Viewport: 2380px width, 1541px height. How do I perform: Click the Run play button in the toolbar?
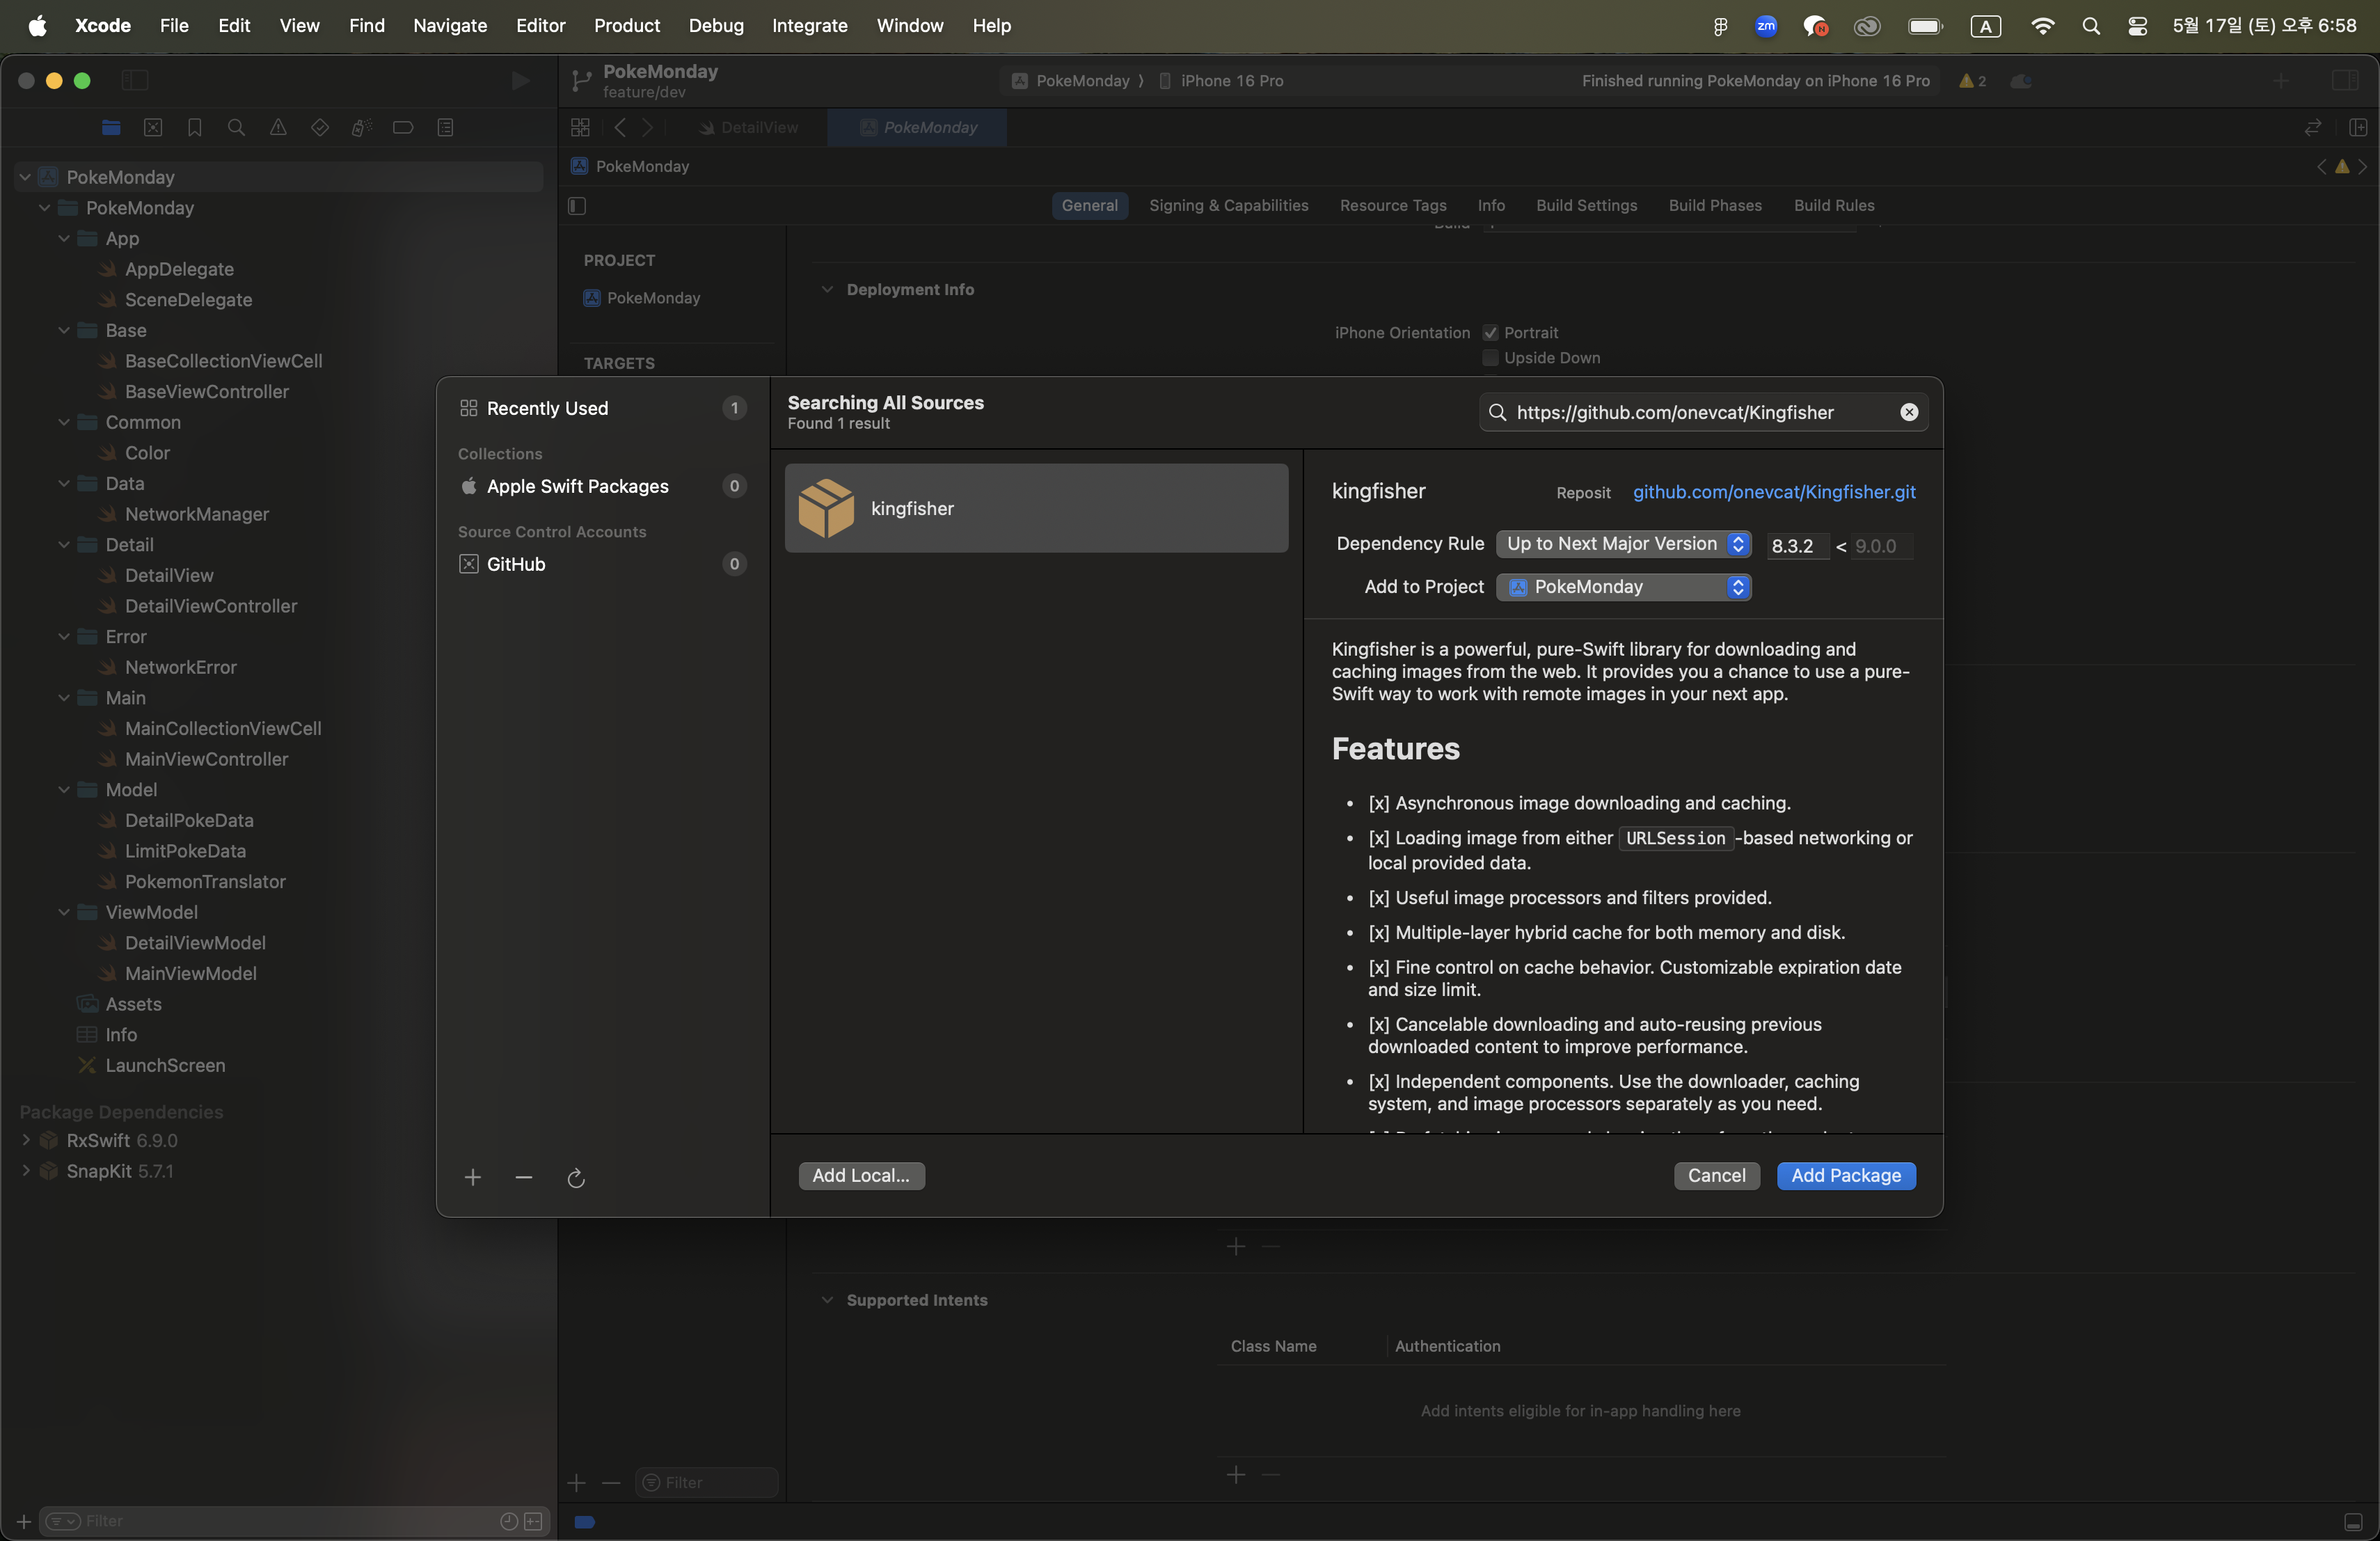(x=520, y=80)
